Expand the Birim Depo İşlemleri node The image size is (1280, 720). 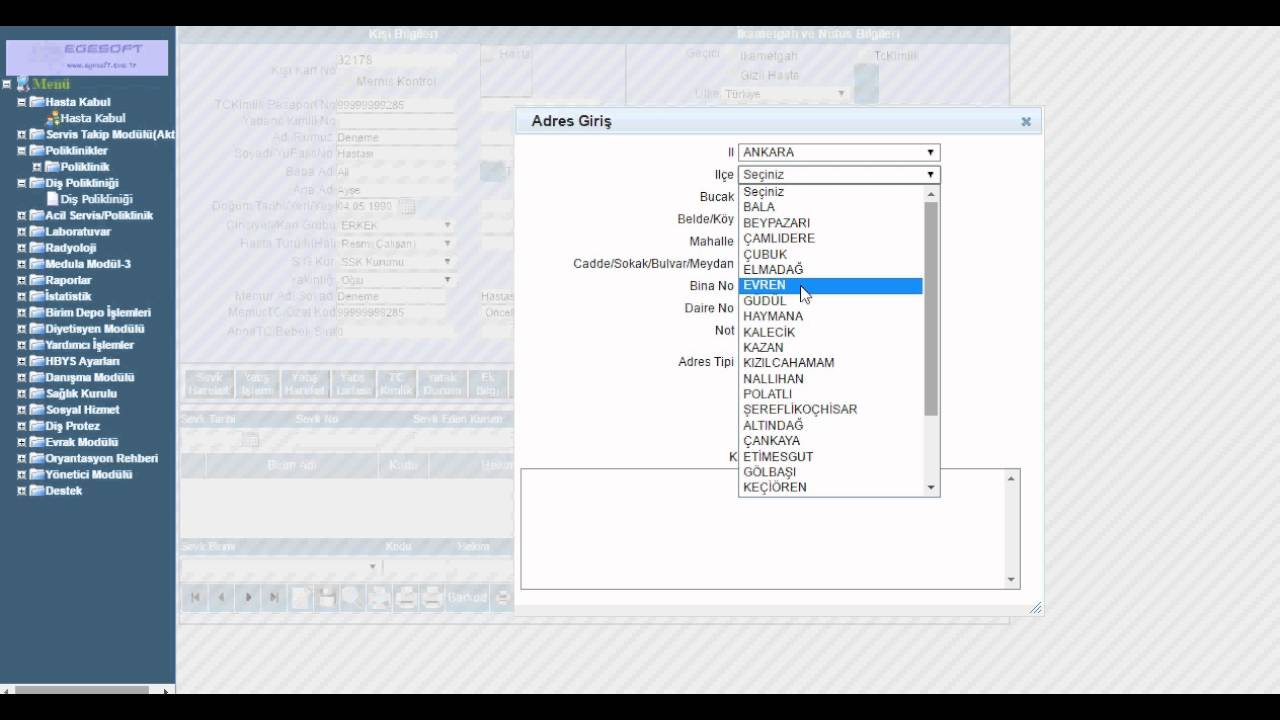[22, 313]
